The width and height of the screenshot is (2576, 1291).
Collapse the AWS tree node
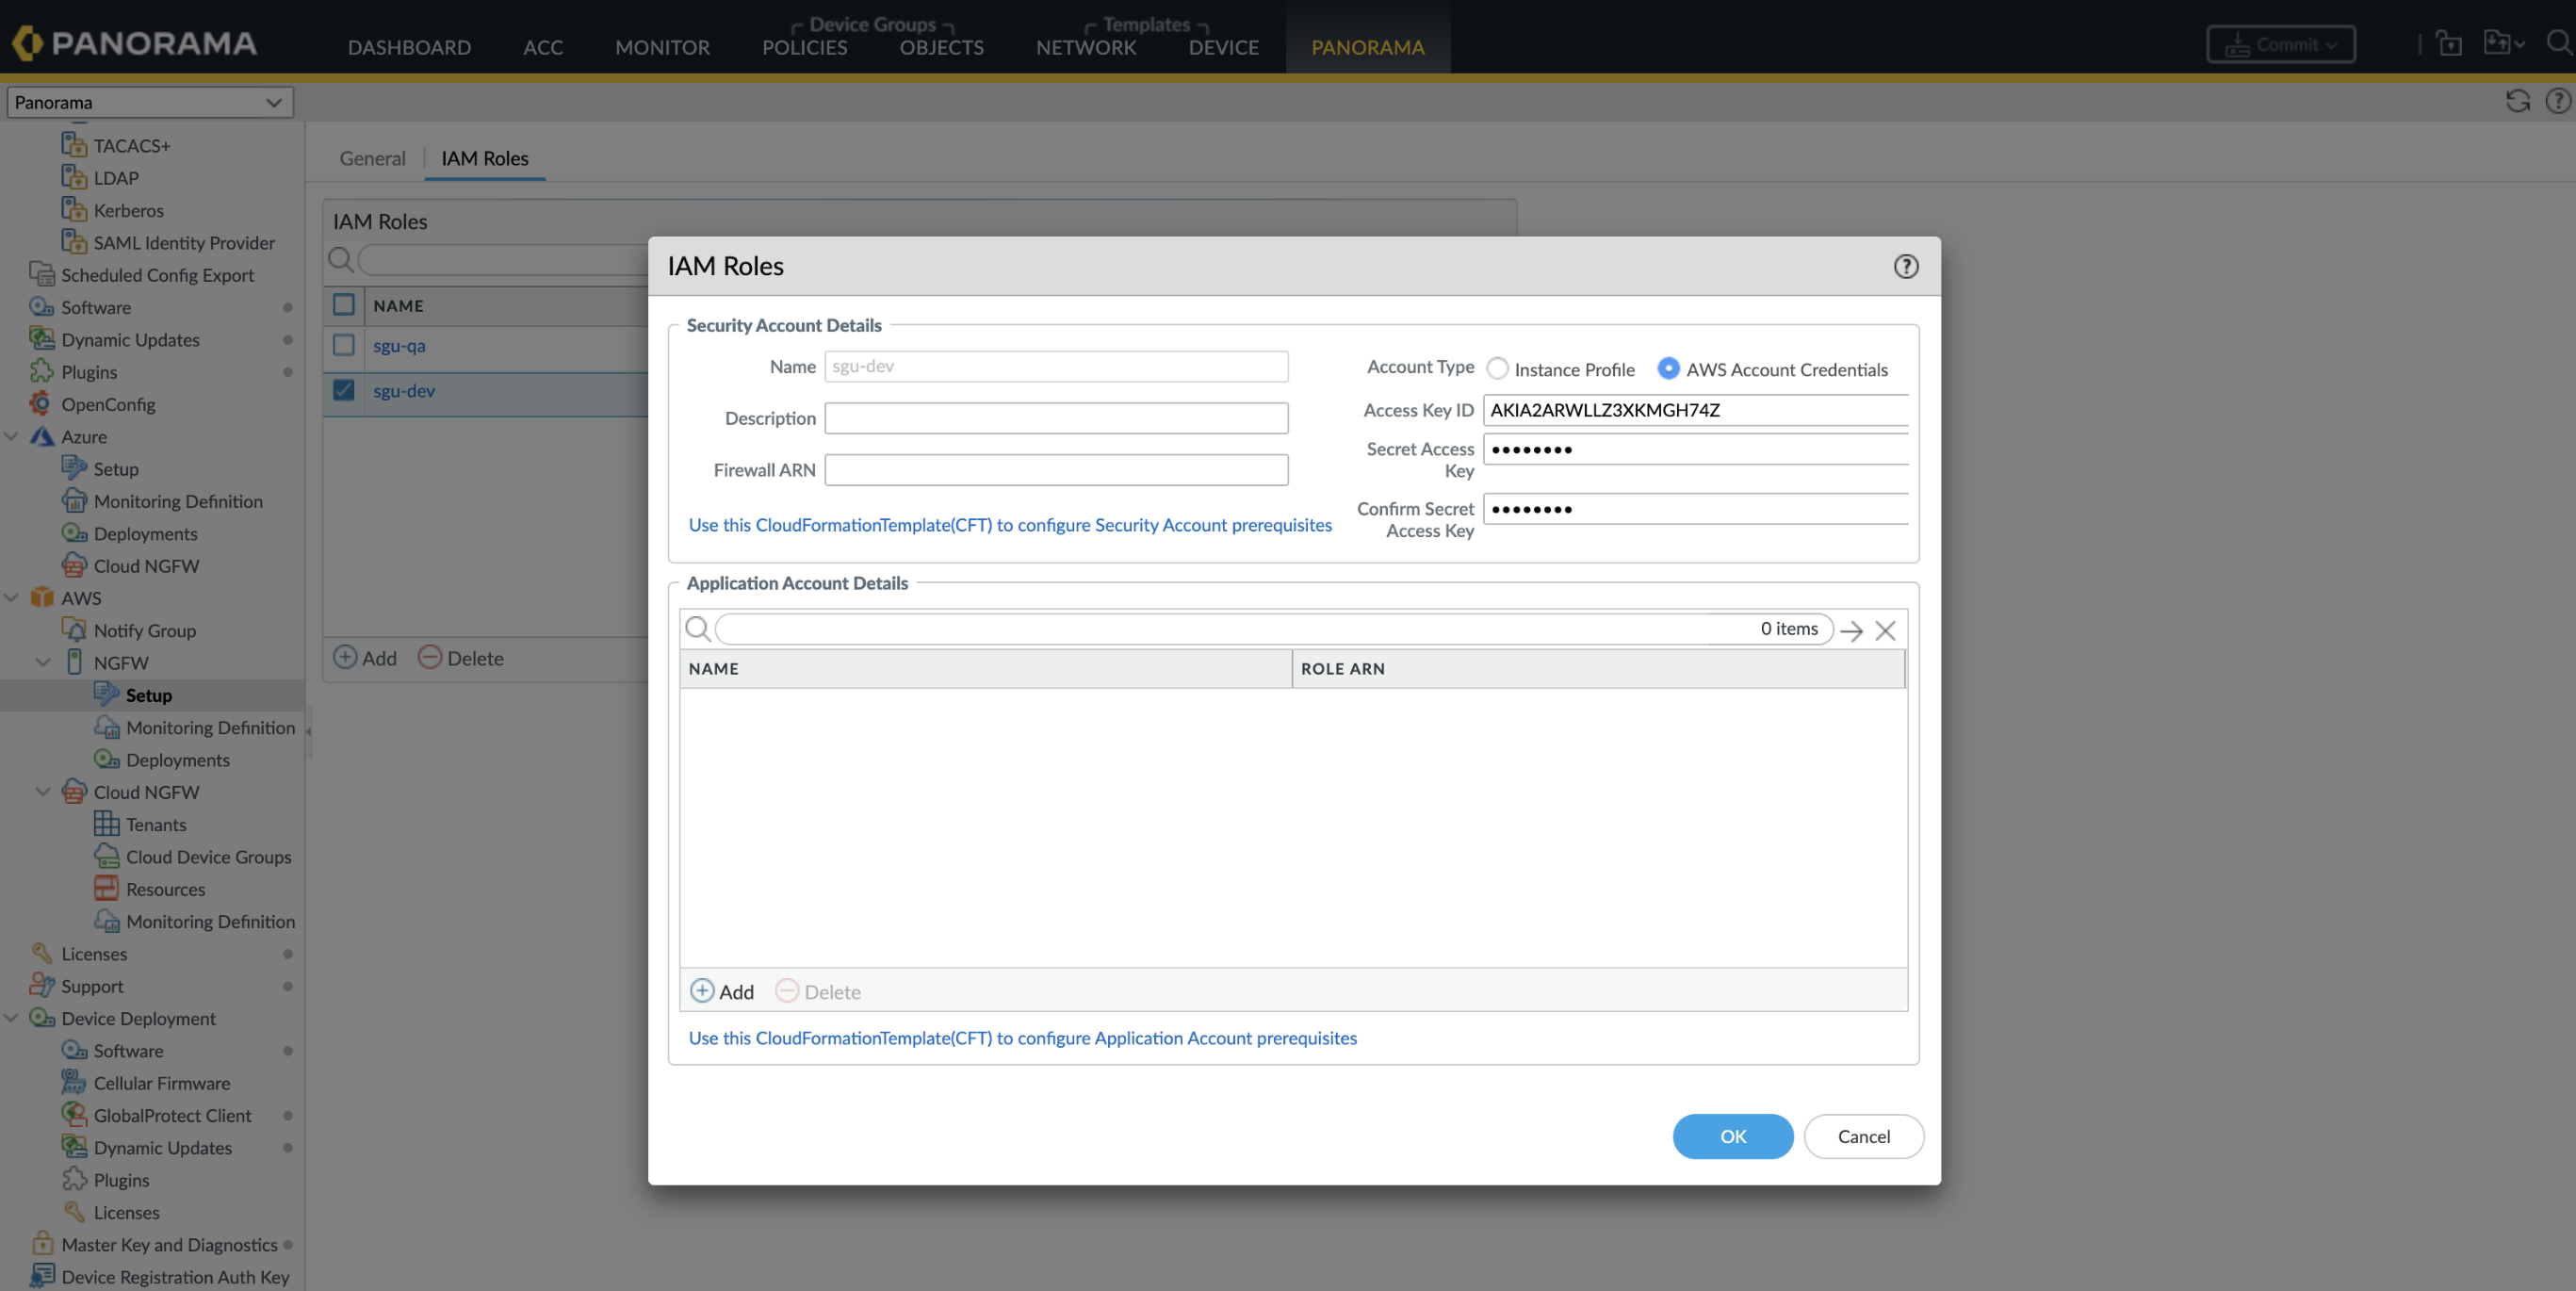12,598
